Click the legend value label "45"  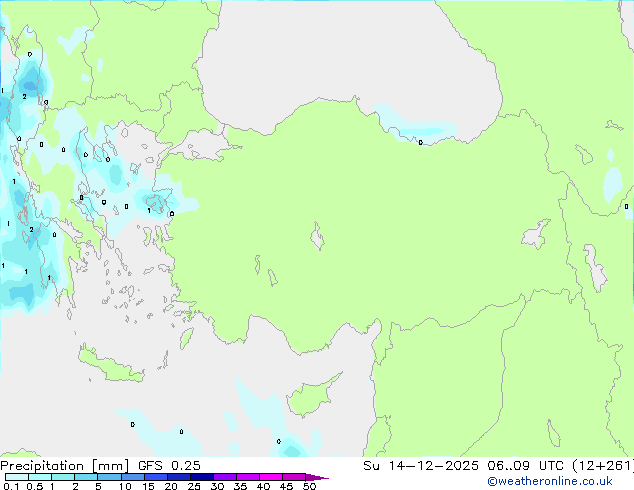pos(286,486)
